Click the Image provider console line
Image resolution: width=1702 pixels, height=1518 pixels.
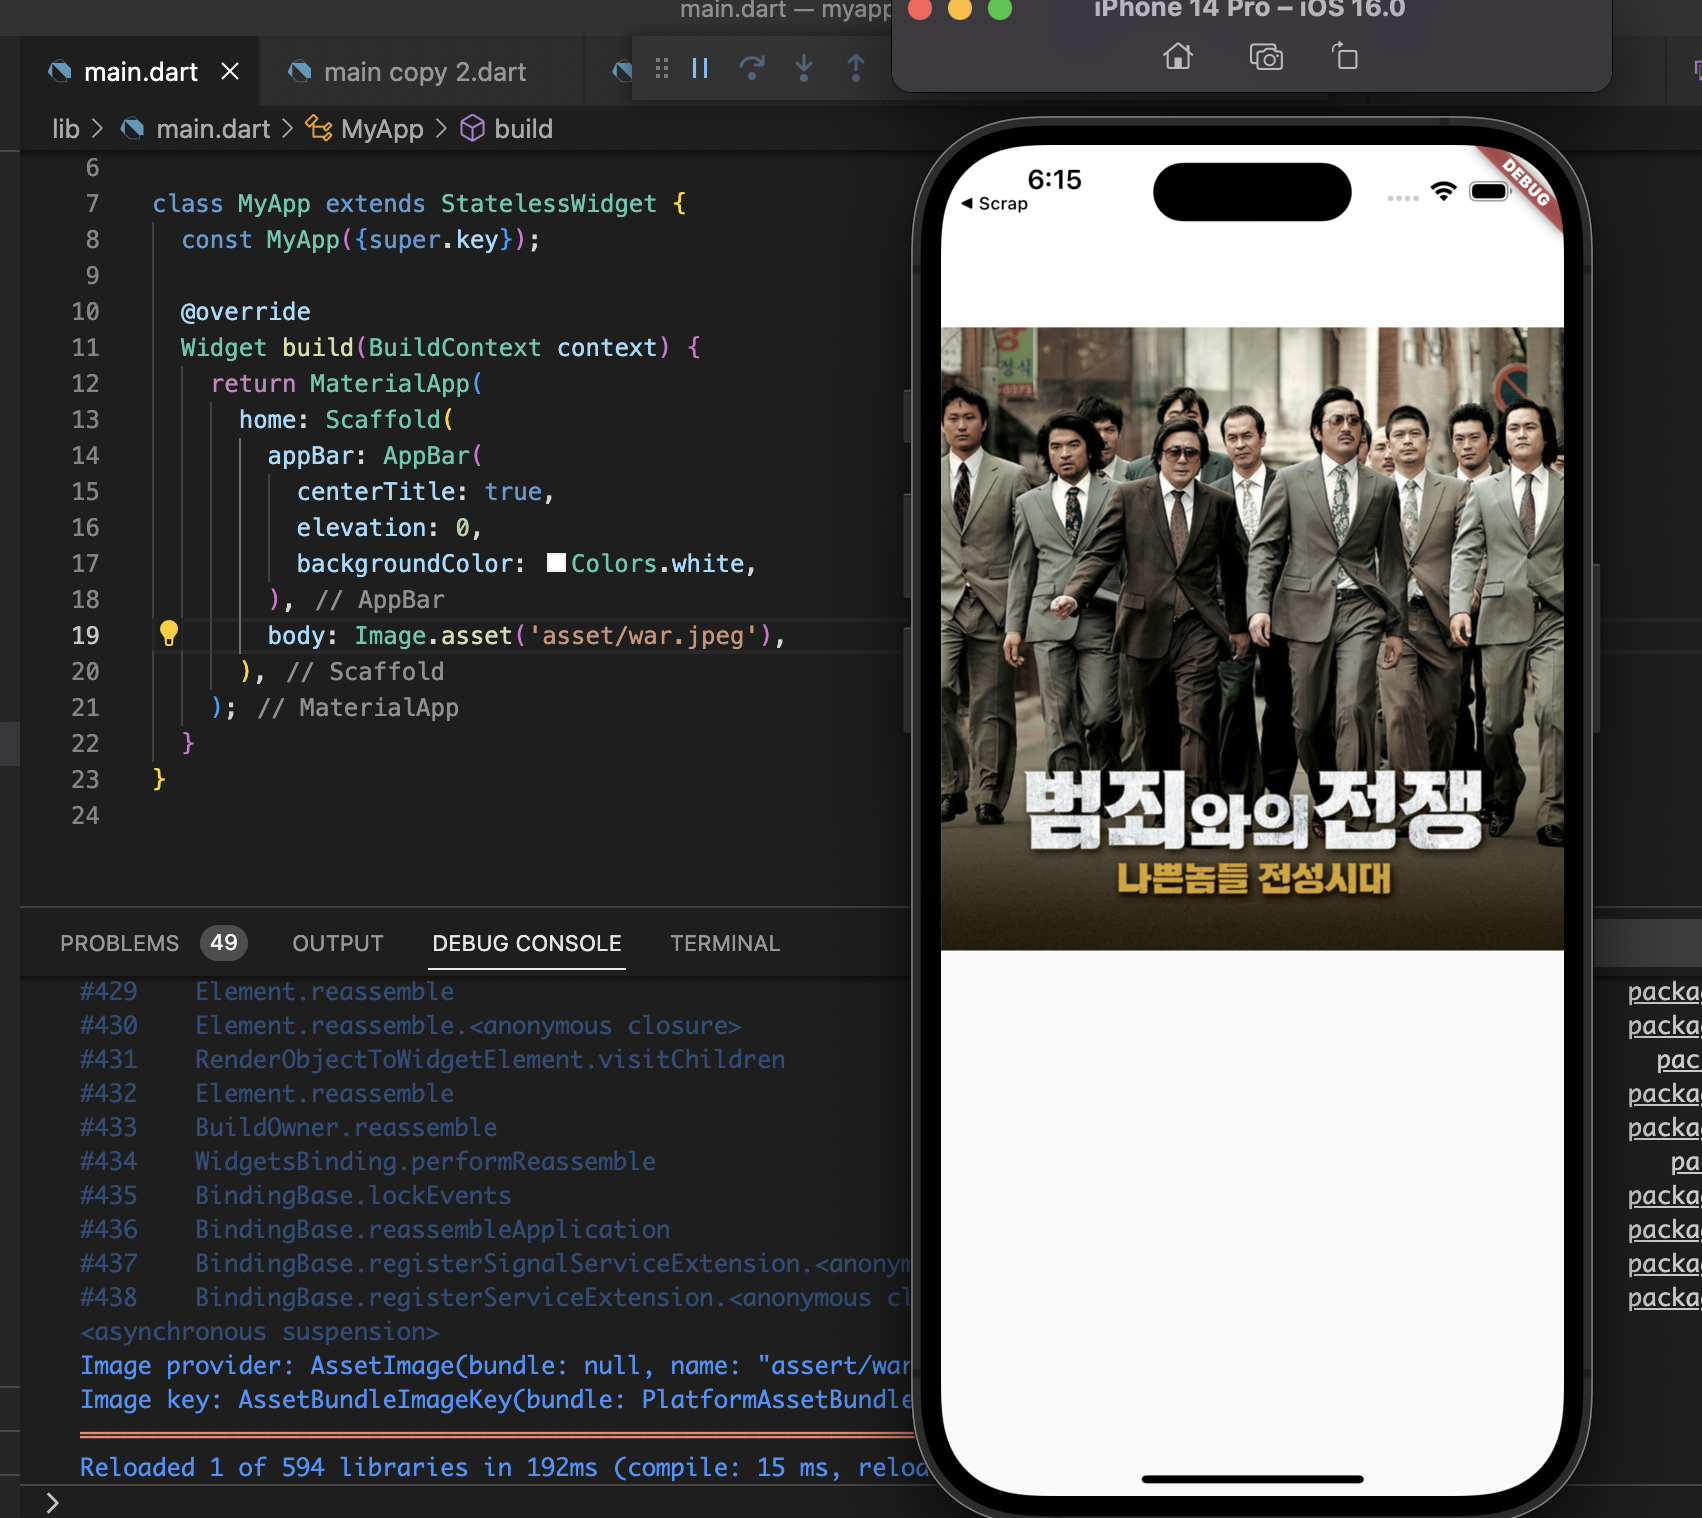point(495,1365)
